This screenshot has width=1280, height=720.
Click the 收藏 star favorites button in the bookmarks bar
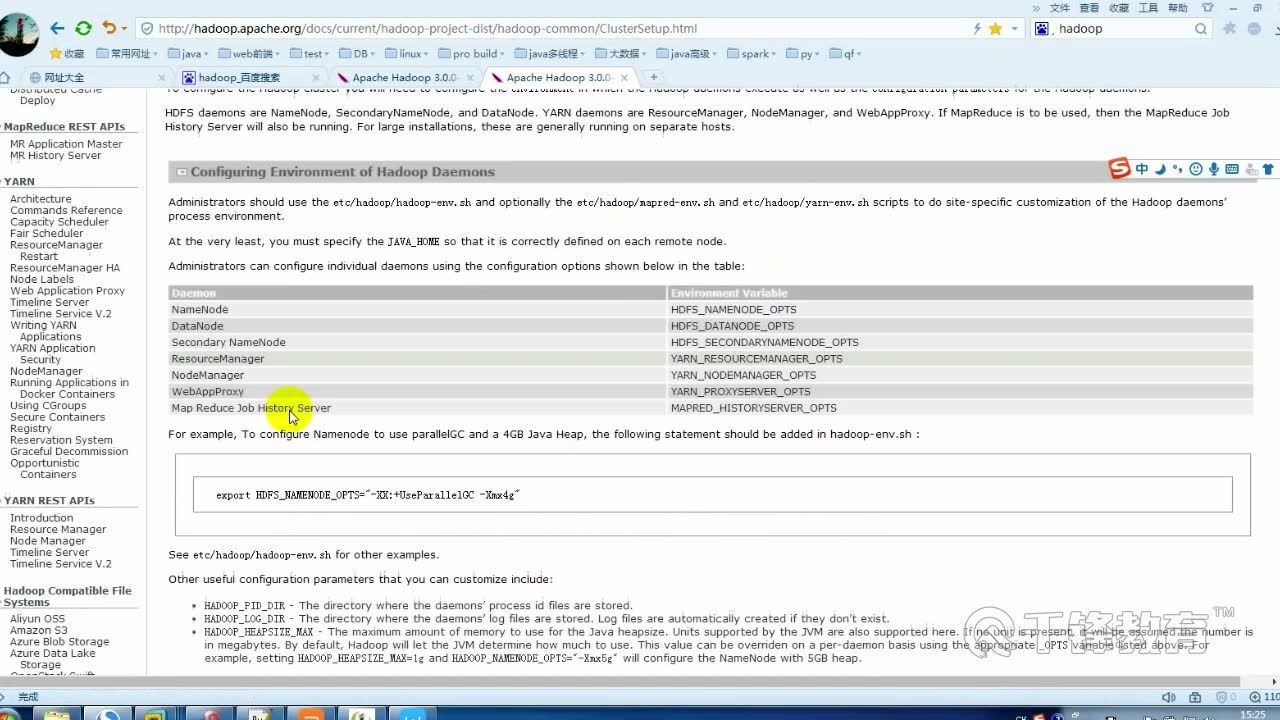(x=67, y=54)
